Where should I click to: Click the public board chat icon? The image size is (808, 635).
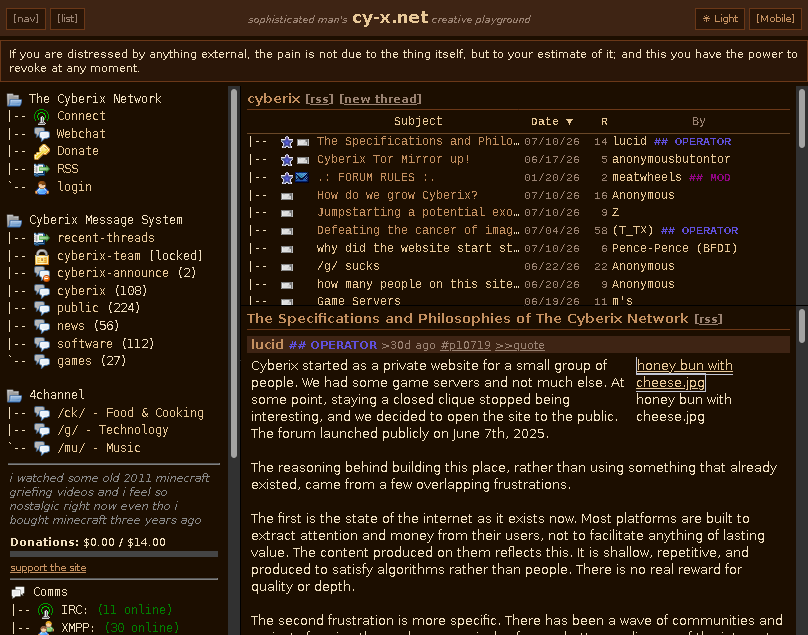[x=42, y=308]
